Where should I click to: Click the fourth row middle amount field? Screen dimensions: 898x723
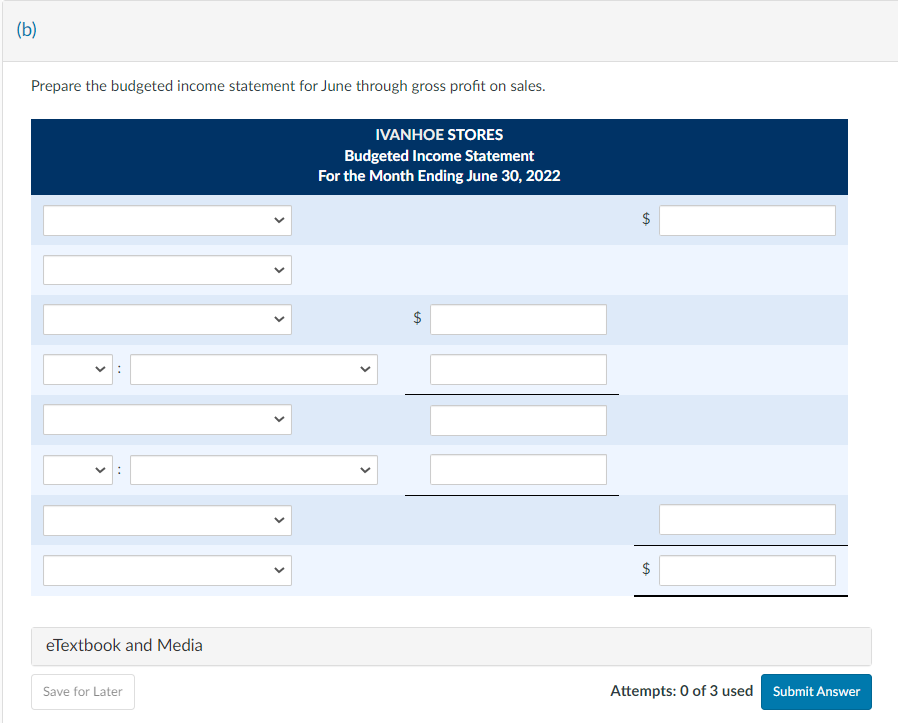pyautogui.click(x=518, y=370)
